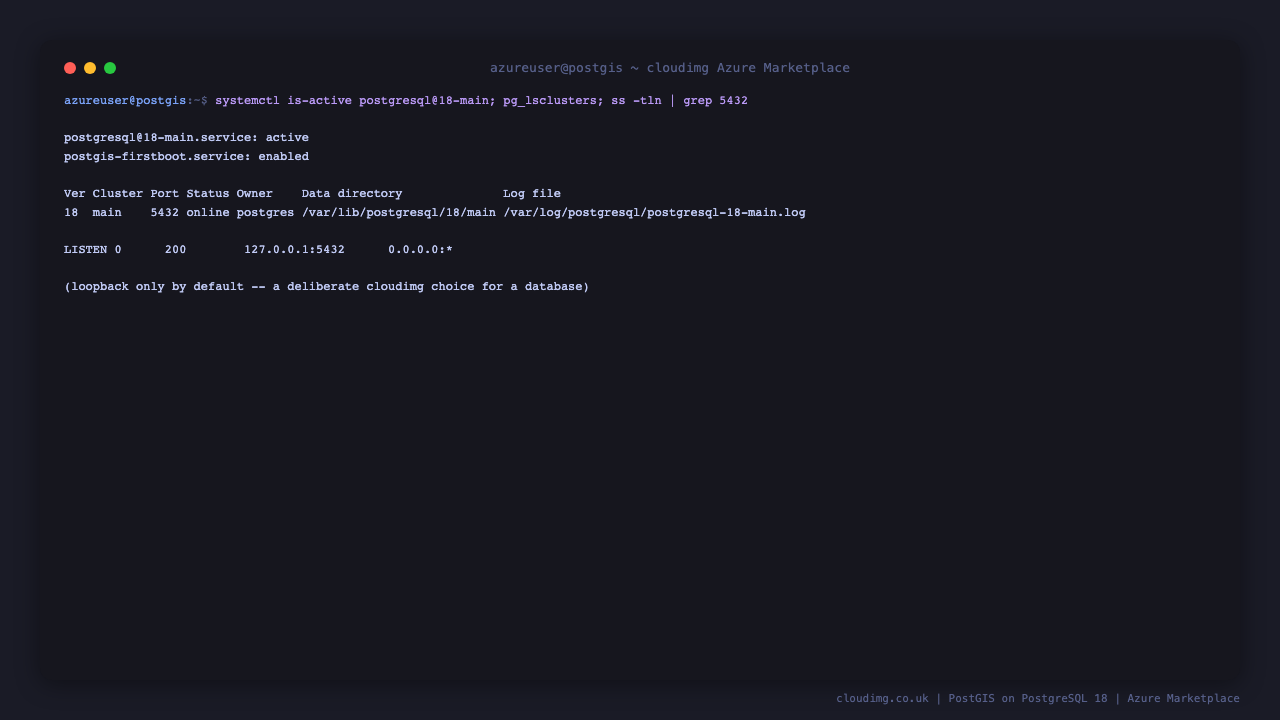
Task: Click the 'online' status value
Action: (x=208, y=213)
